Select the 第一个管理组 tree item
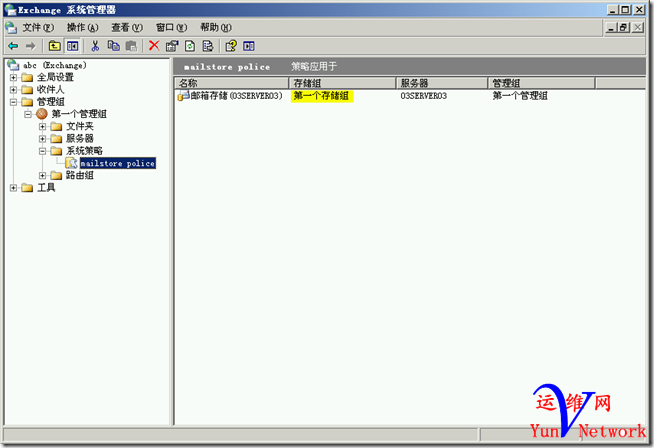The width and height of the screenshot is (654, 448). 79,114
